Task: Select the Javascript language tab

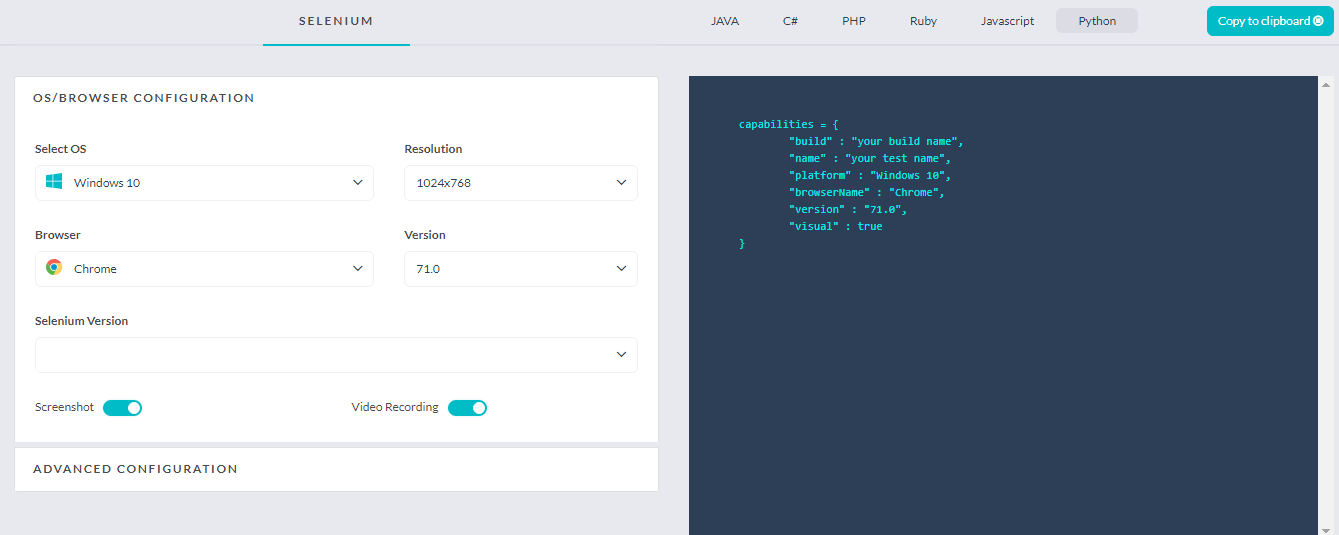Action: point(1007,21)
